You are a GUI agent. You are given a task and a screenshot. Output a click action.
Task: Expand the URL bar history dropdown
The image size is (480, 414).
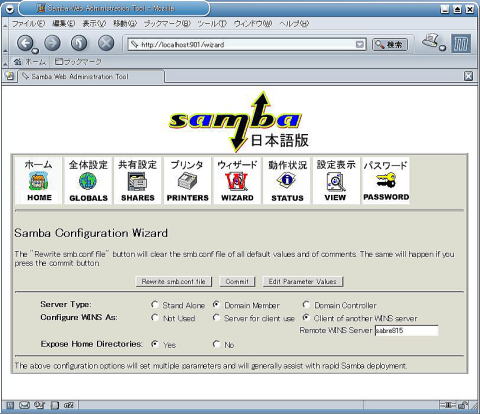[360, 45]
